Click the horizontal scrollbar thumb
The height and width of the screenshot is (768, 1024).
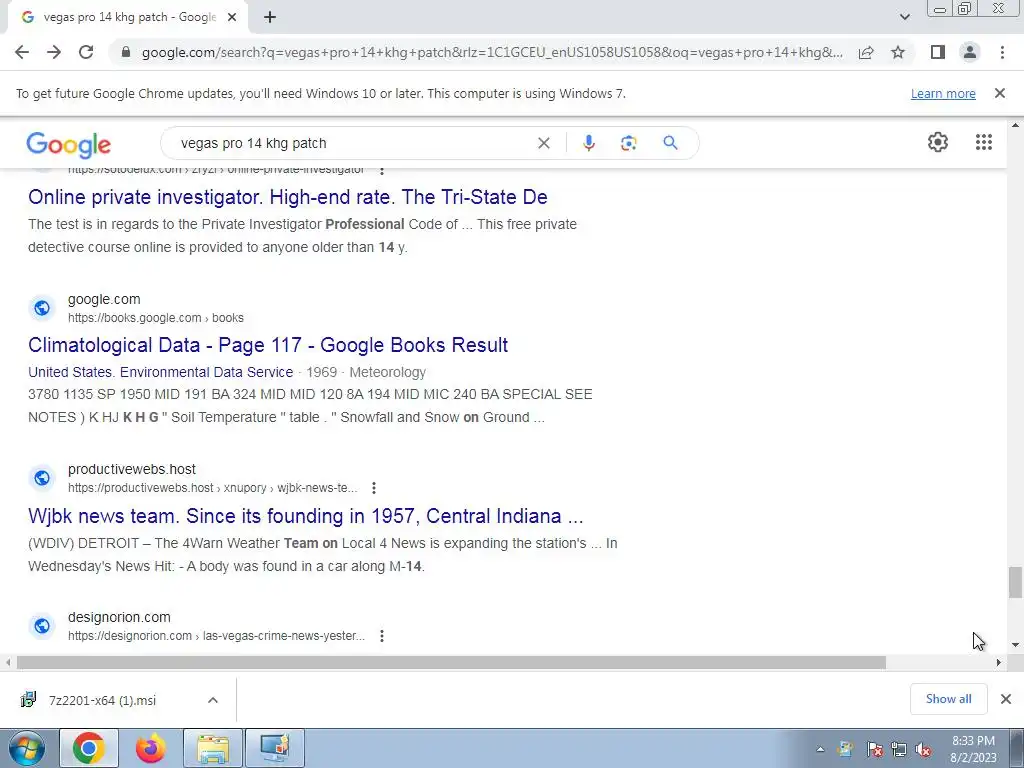451,662
